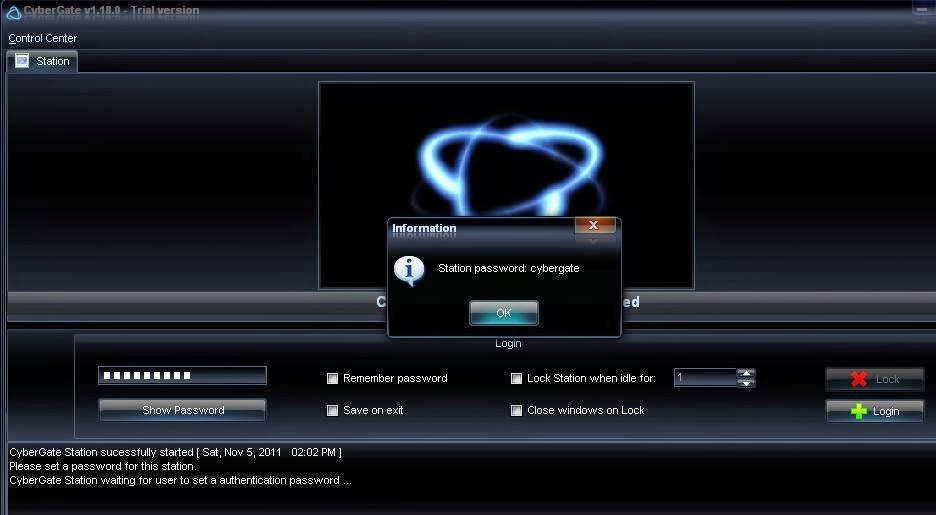Check Close windows on Lock option
936x515 pixels.
pyautogui.click(x=516, y=411)
